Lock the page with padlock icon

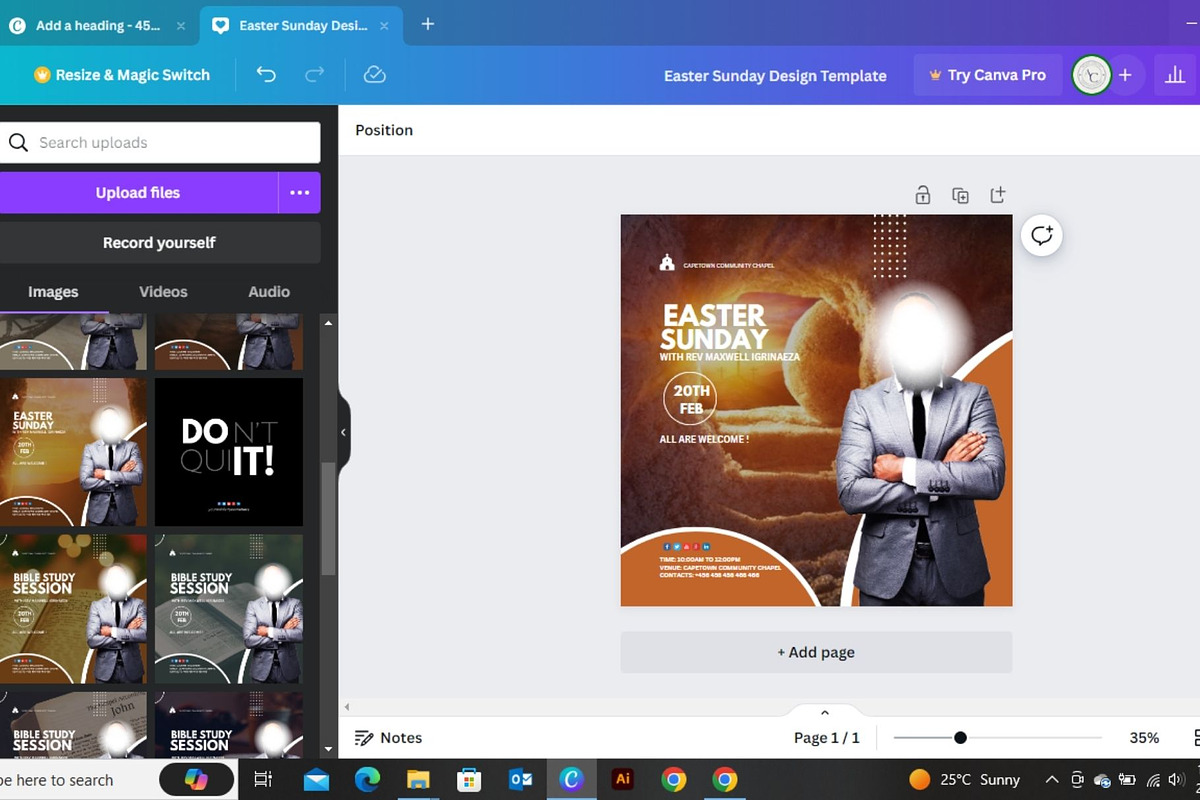923,195
